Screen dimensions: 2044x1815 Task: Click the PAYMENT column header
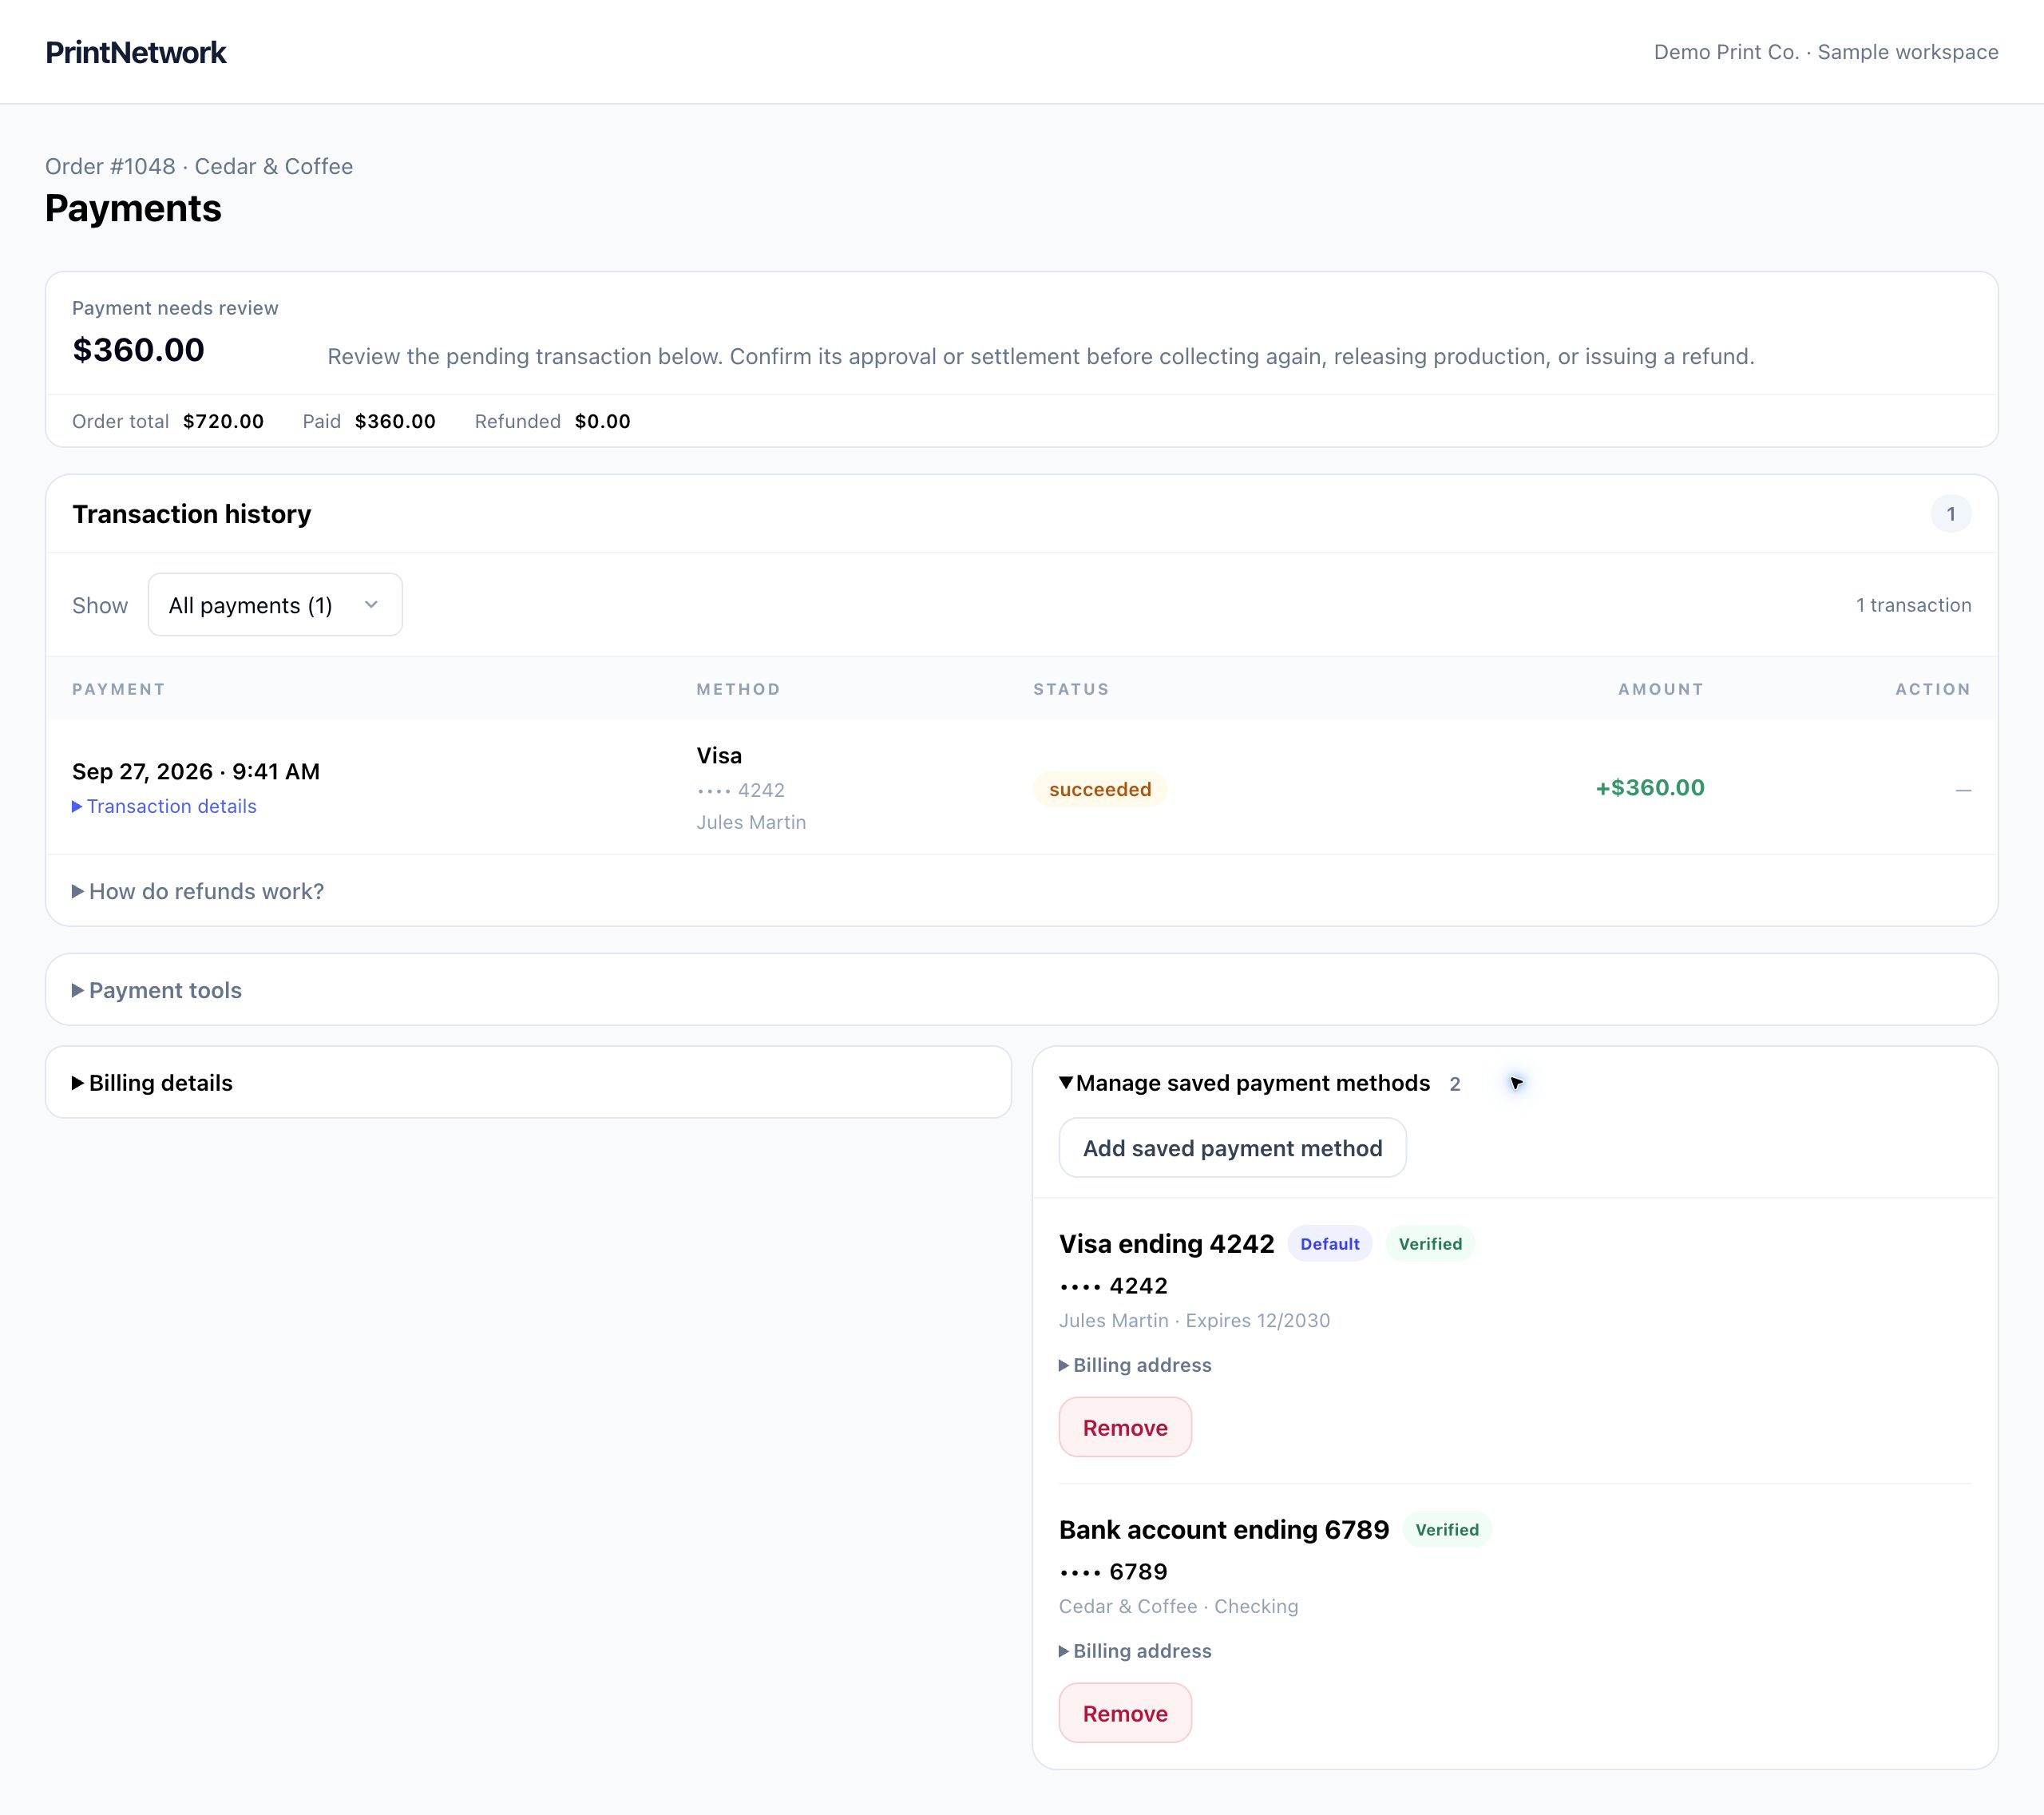(119, 689)
